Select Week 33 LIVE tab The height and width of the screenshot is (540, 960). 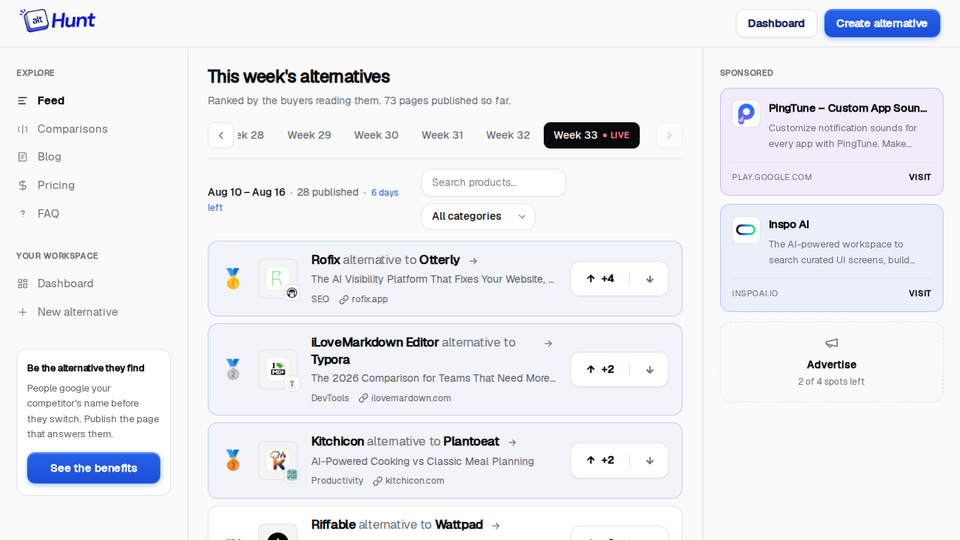(x=591, y=135)
